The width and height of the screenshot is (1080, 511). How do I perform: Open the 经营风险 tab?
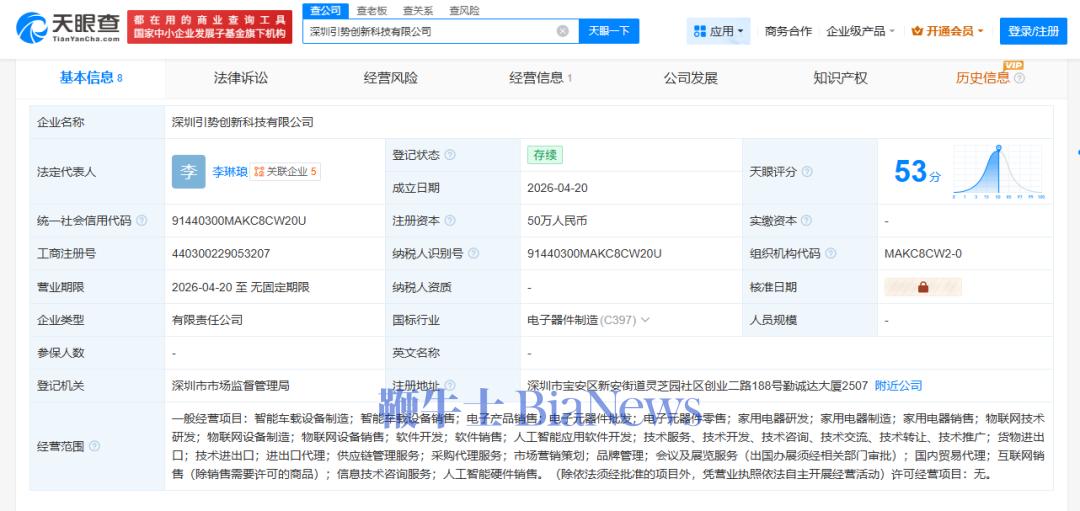click(391, 78)
